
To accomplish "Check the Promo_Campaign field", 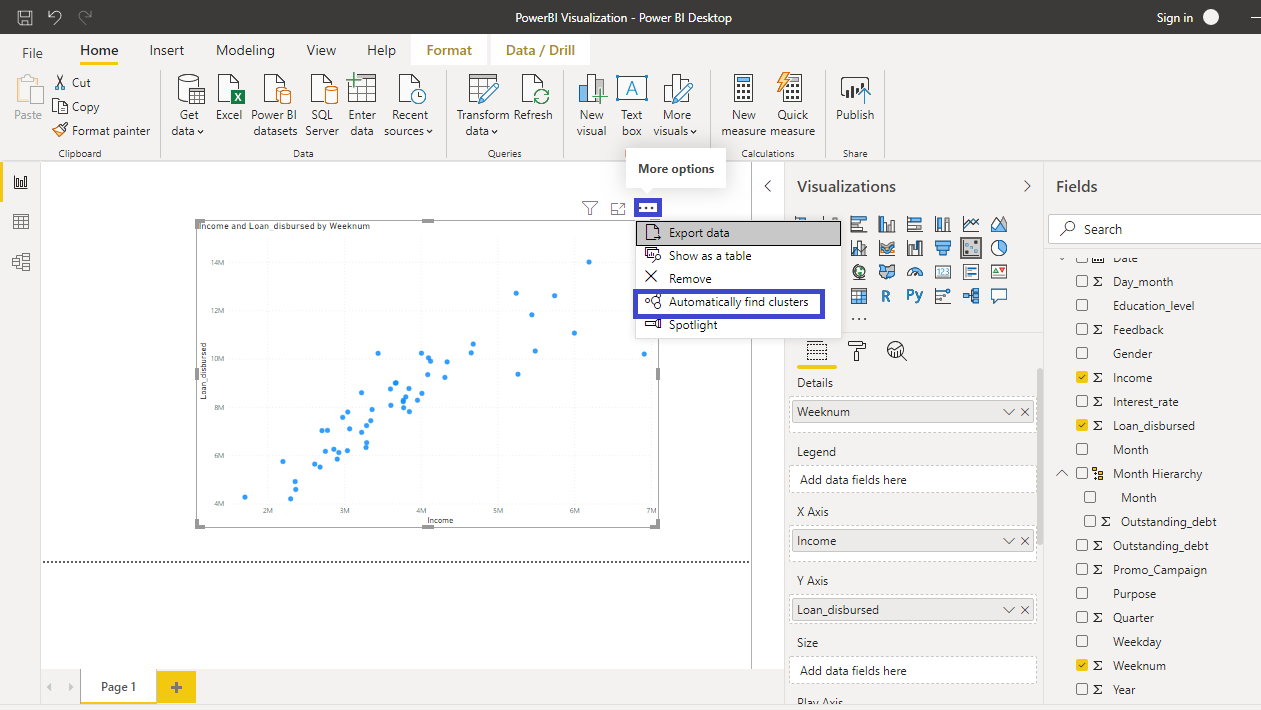I will [1082, 570].
